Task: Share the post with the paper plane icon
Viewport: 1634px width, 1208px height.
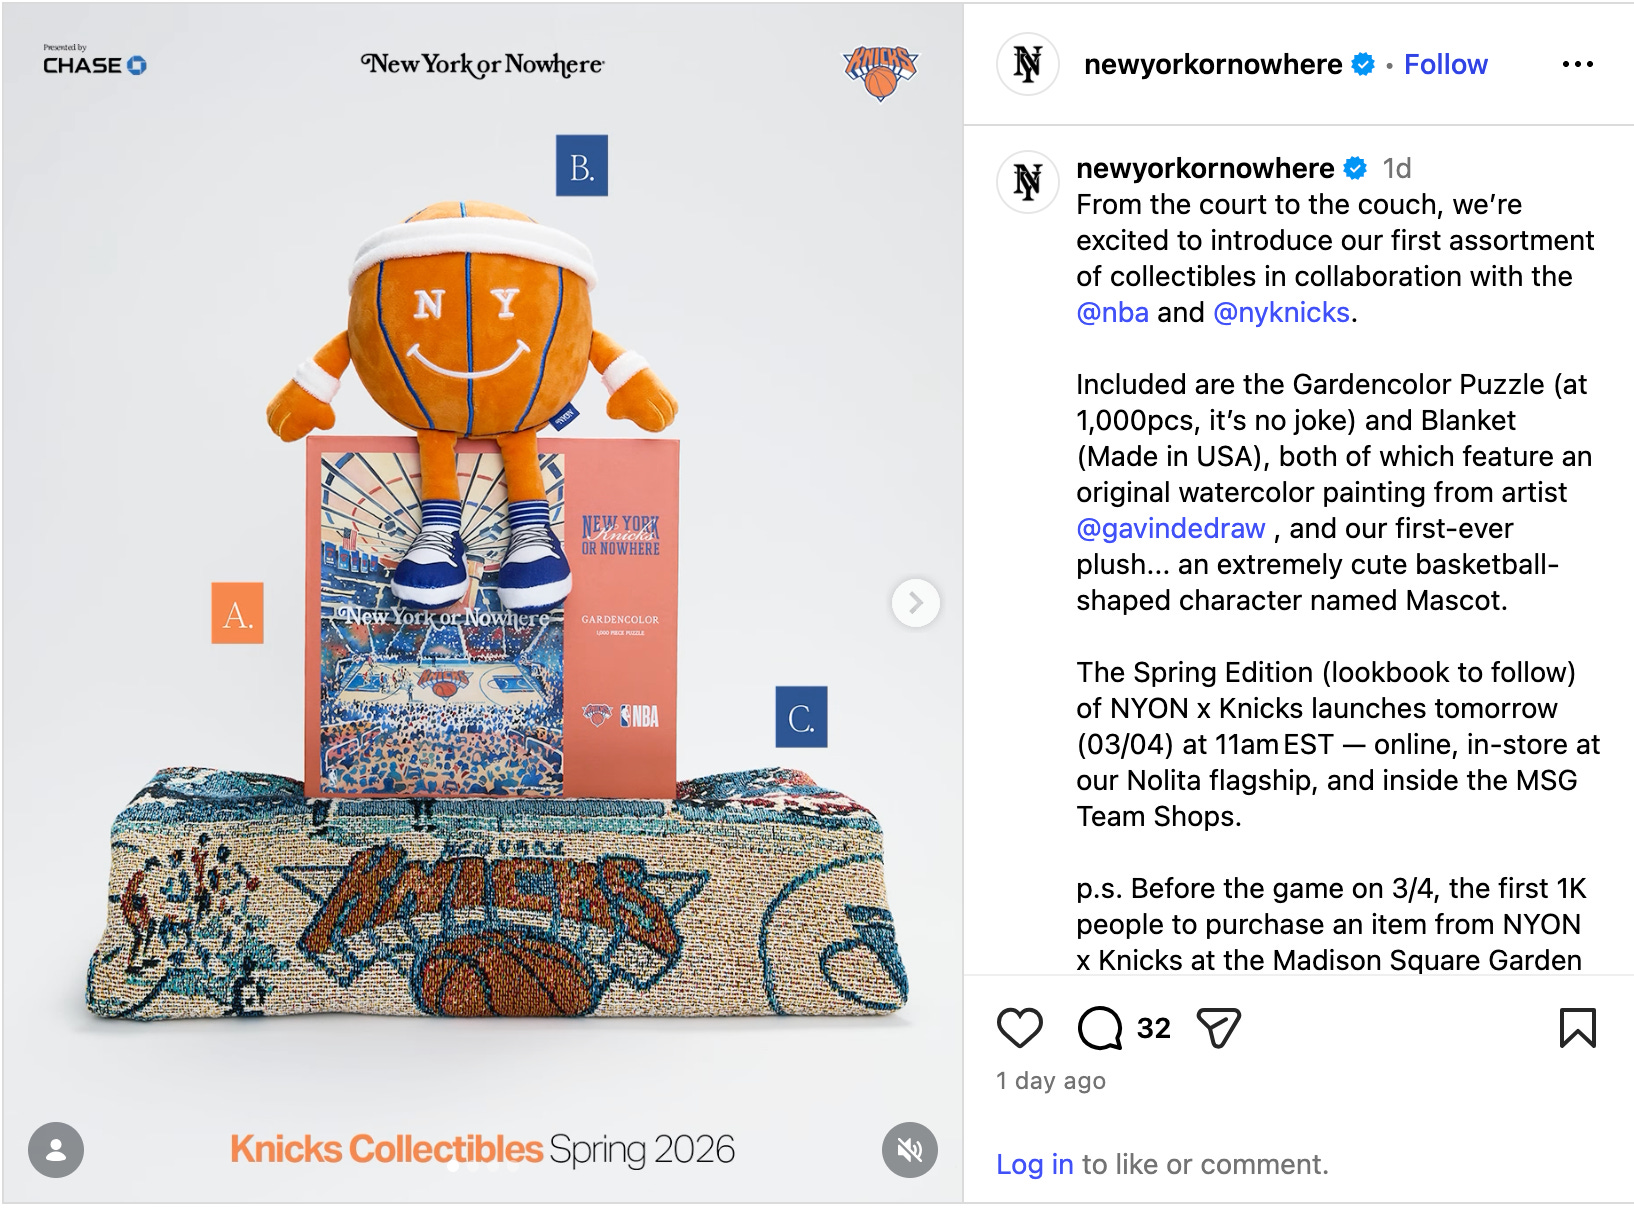Action: [1218, 1028]
